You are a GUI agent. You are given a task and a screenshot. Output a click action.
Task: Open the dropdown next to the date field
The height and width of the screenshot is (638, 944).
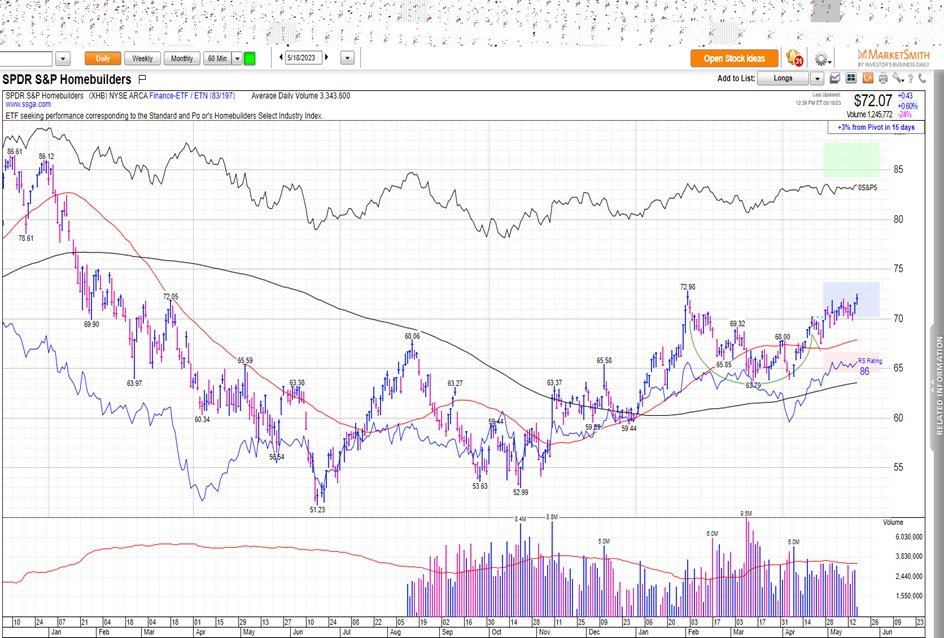[x=347, y=58]
